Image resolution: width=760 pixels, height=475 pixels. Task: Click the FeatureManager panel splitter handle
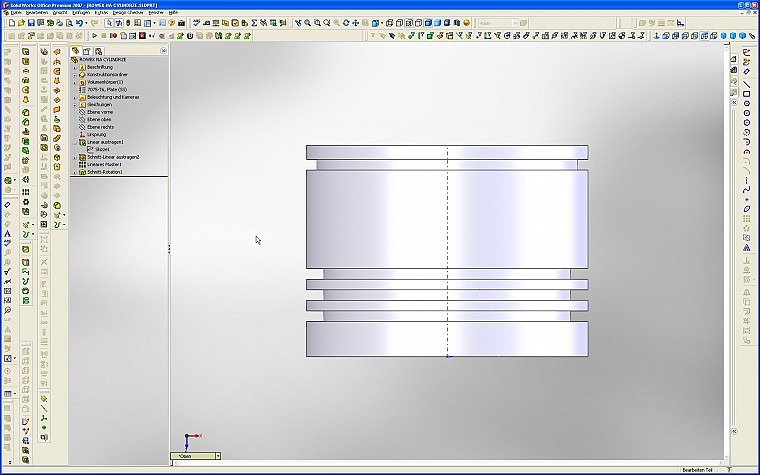[169, 249]
